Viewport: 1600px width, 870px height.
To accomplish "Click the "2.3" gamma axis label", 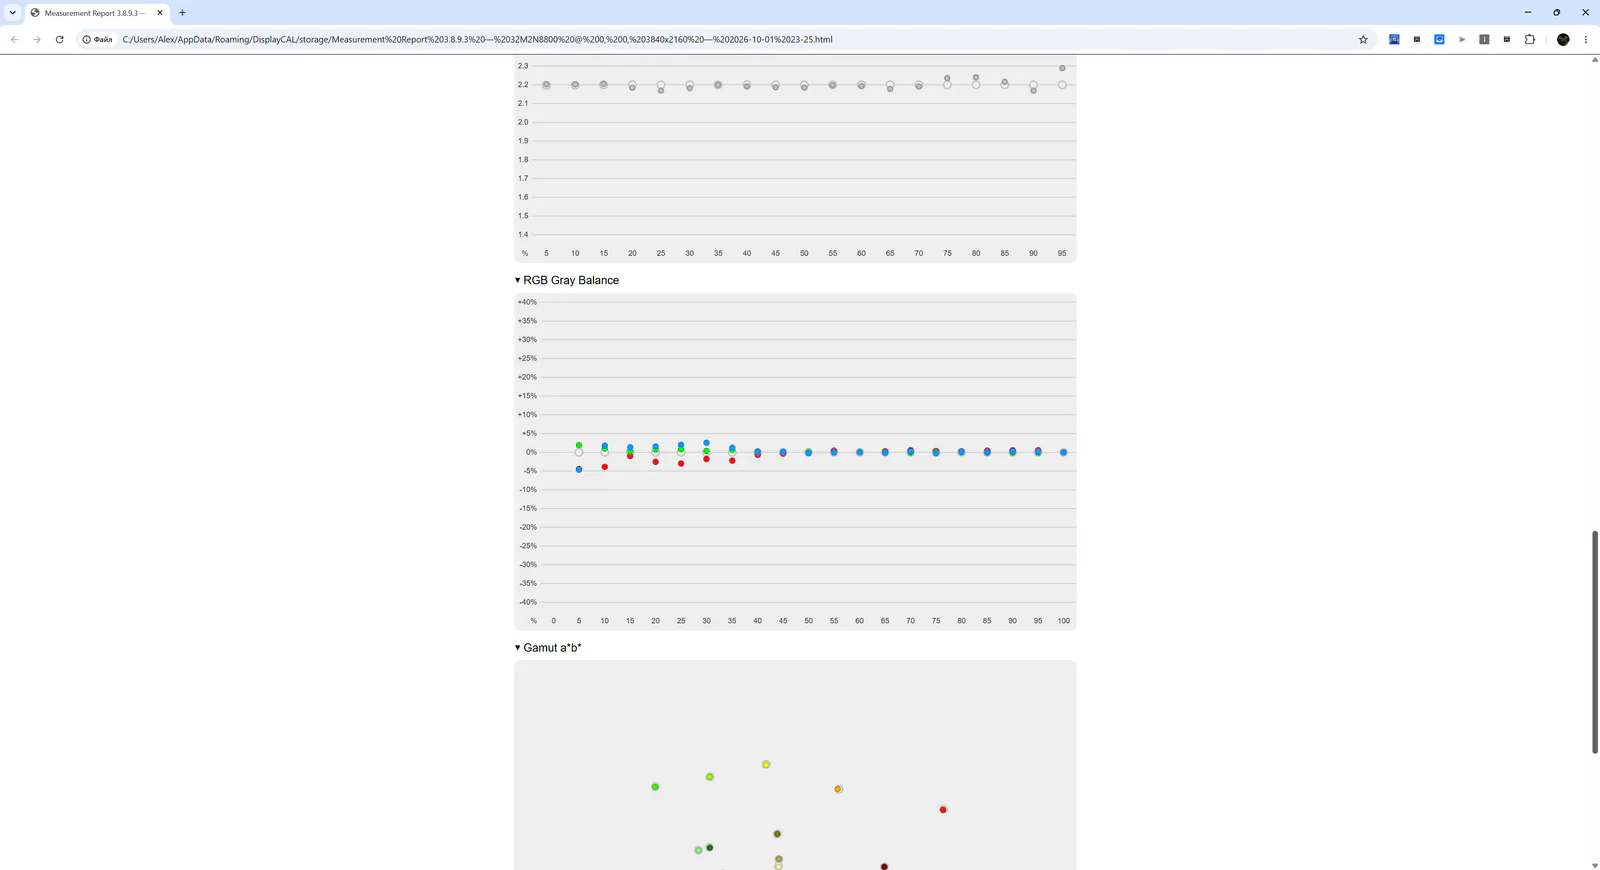I will [x=523, y=66].
